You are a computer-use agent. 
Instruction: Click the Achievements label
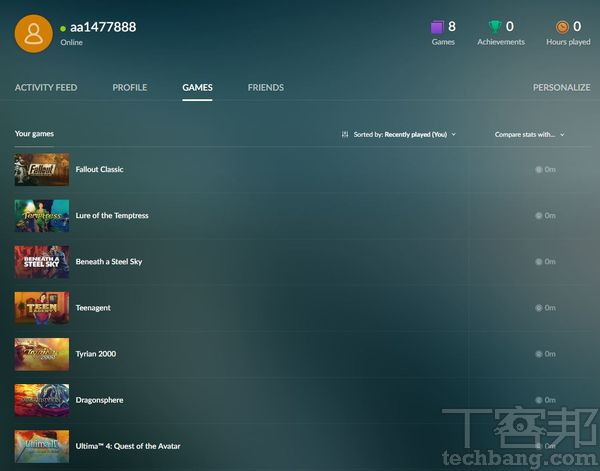pos(501,42)
